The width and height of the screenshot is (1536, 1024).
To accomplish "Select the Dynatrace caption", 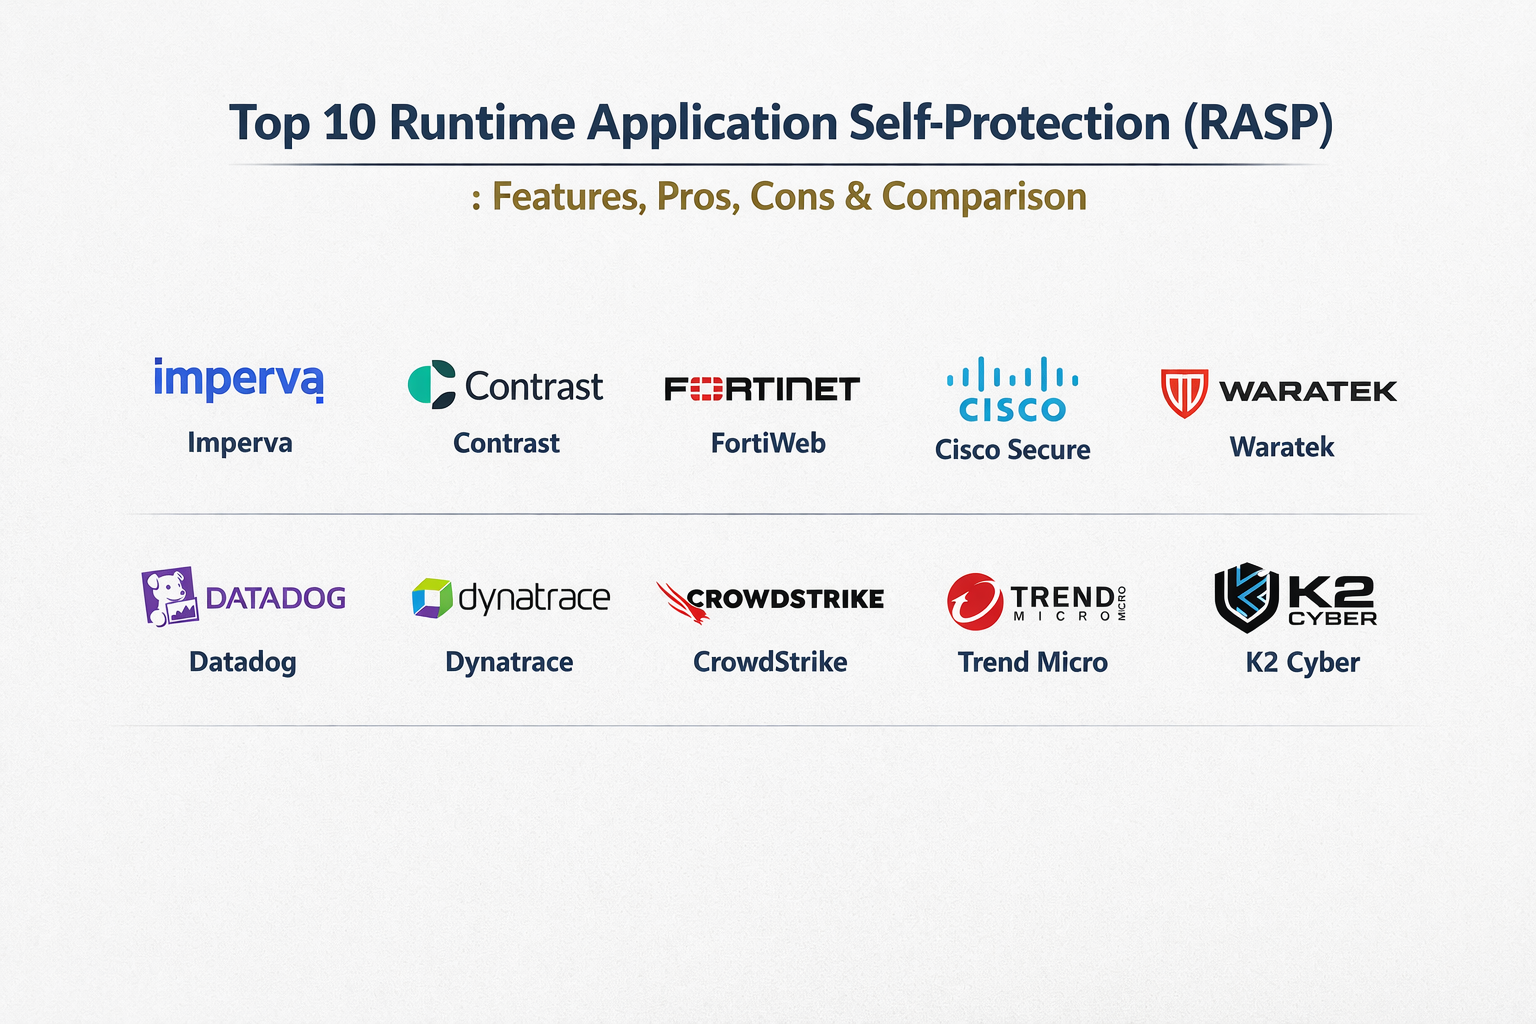I will [509, 662].
